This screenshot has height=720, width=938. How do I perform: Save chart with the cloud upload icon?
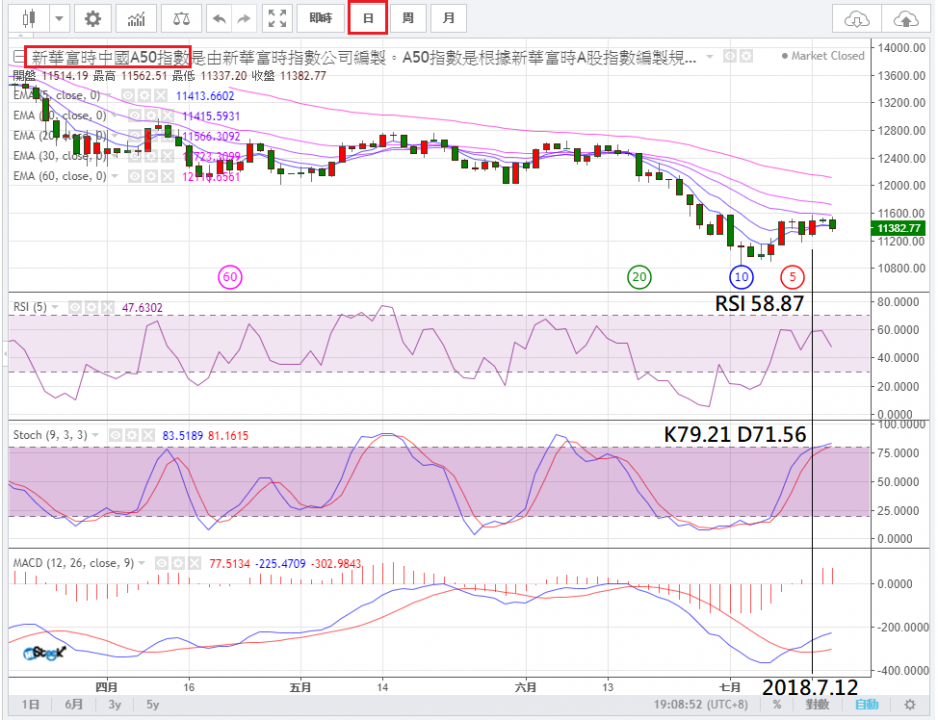pyautogui.click(x=906, y=20)
